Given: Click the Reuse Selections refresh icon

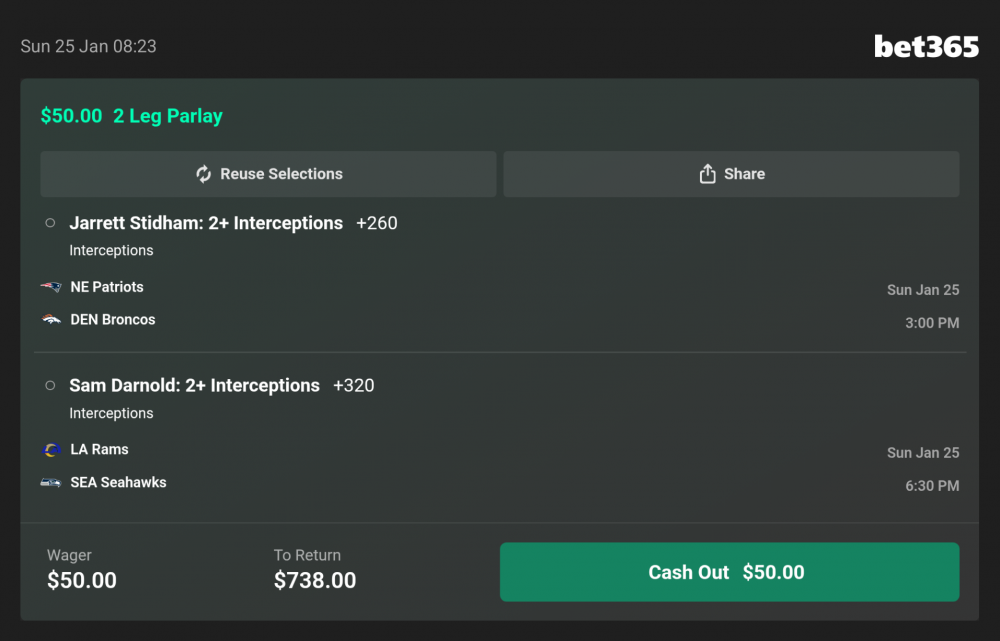Looking at the screenshot, I should [x=204, y=174].
